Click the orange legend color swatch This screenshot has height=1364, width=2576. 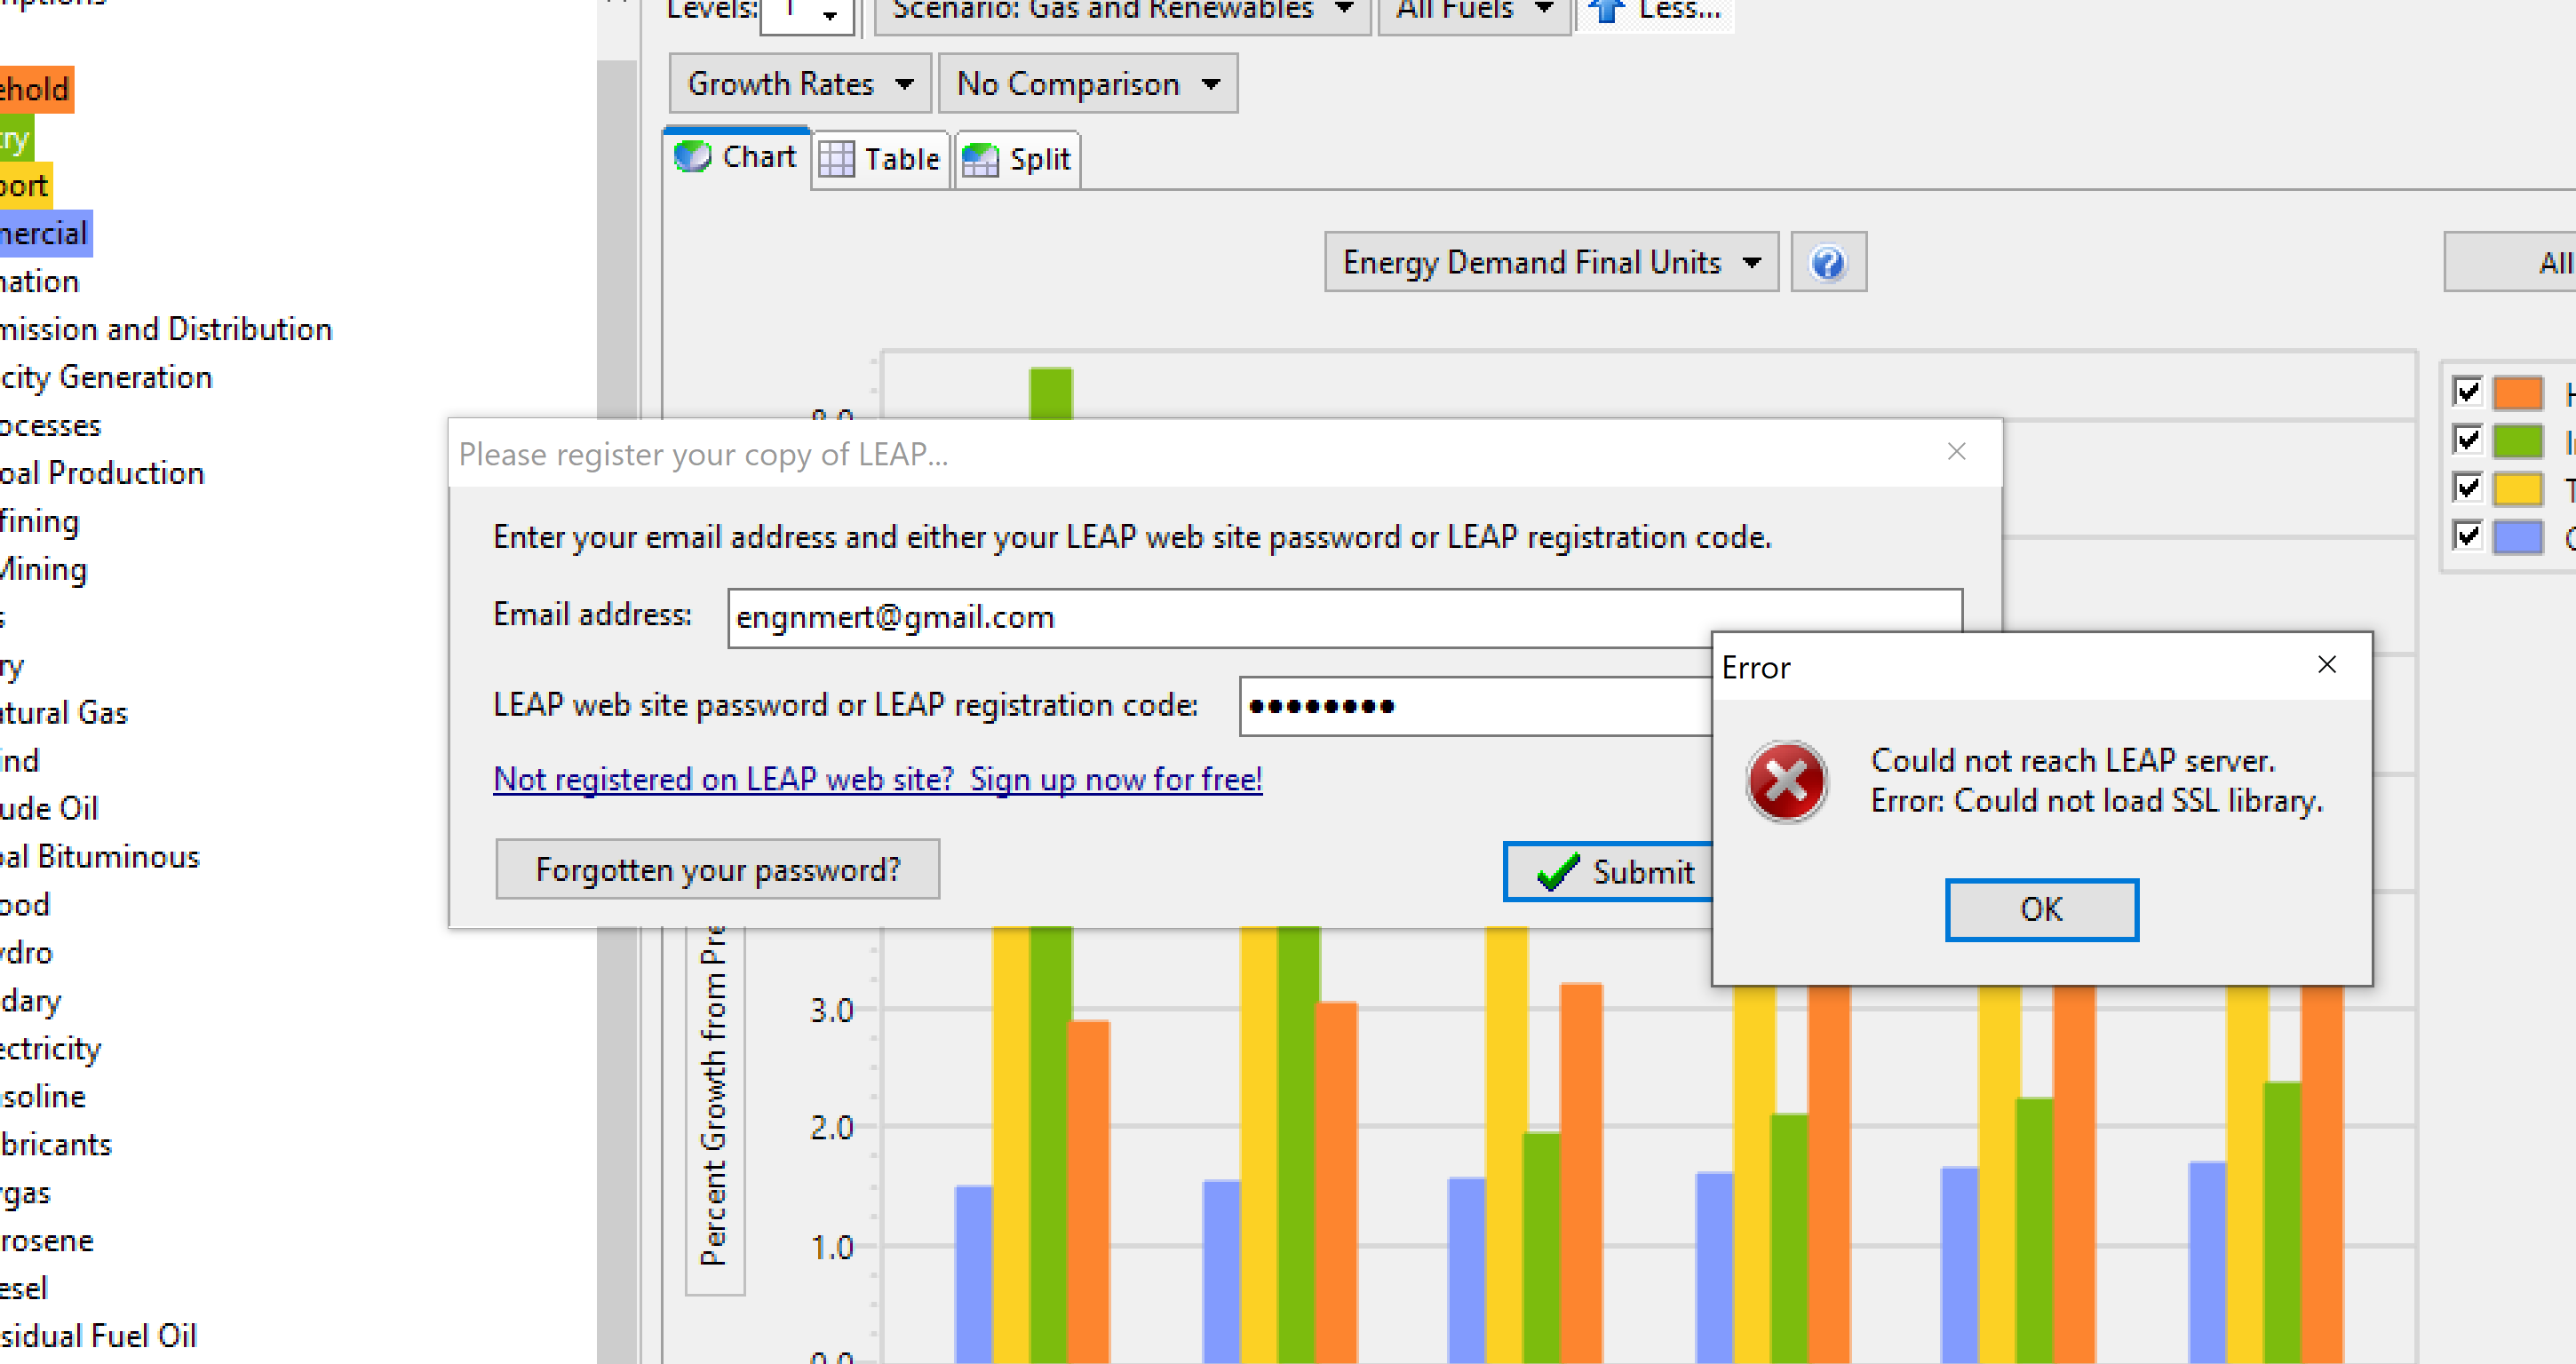pyautogui.click(x=2517, y=392)
